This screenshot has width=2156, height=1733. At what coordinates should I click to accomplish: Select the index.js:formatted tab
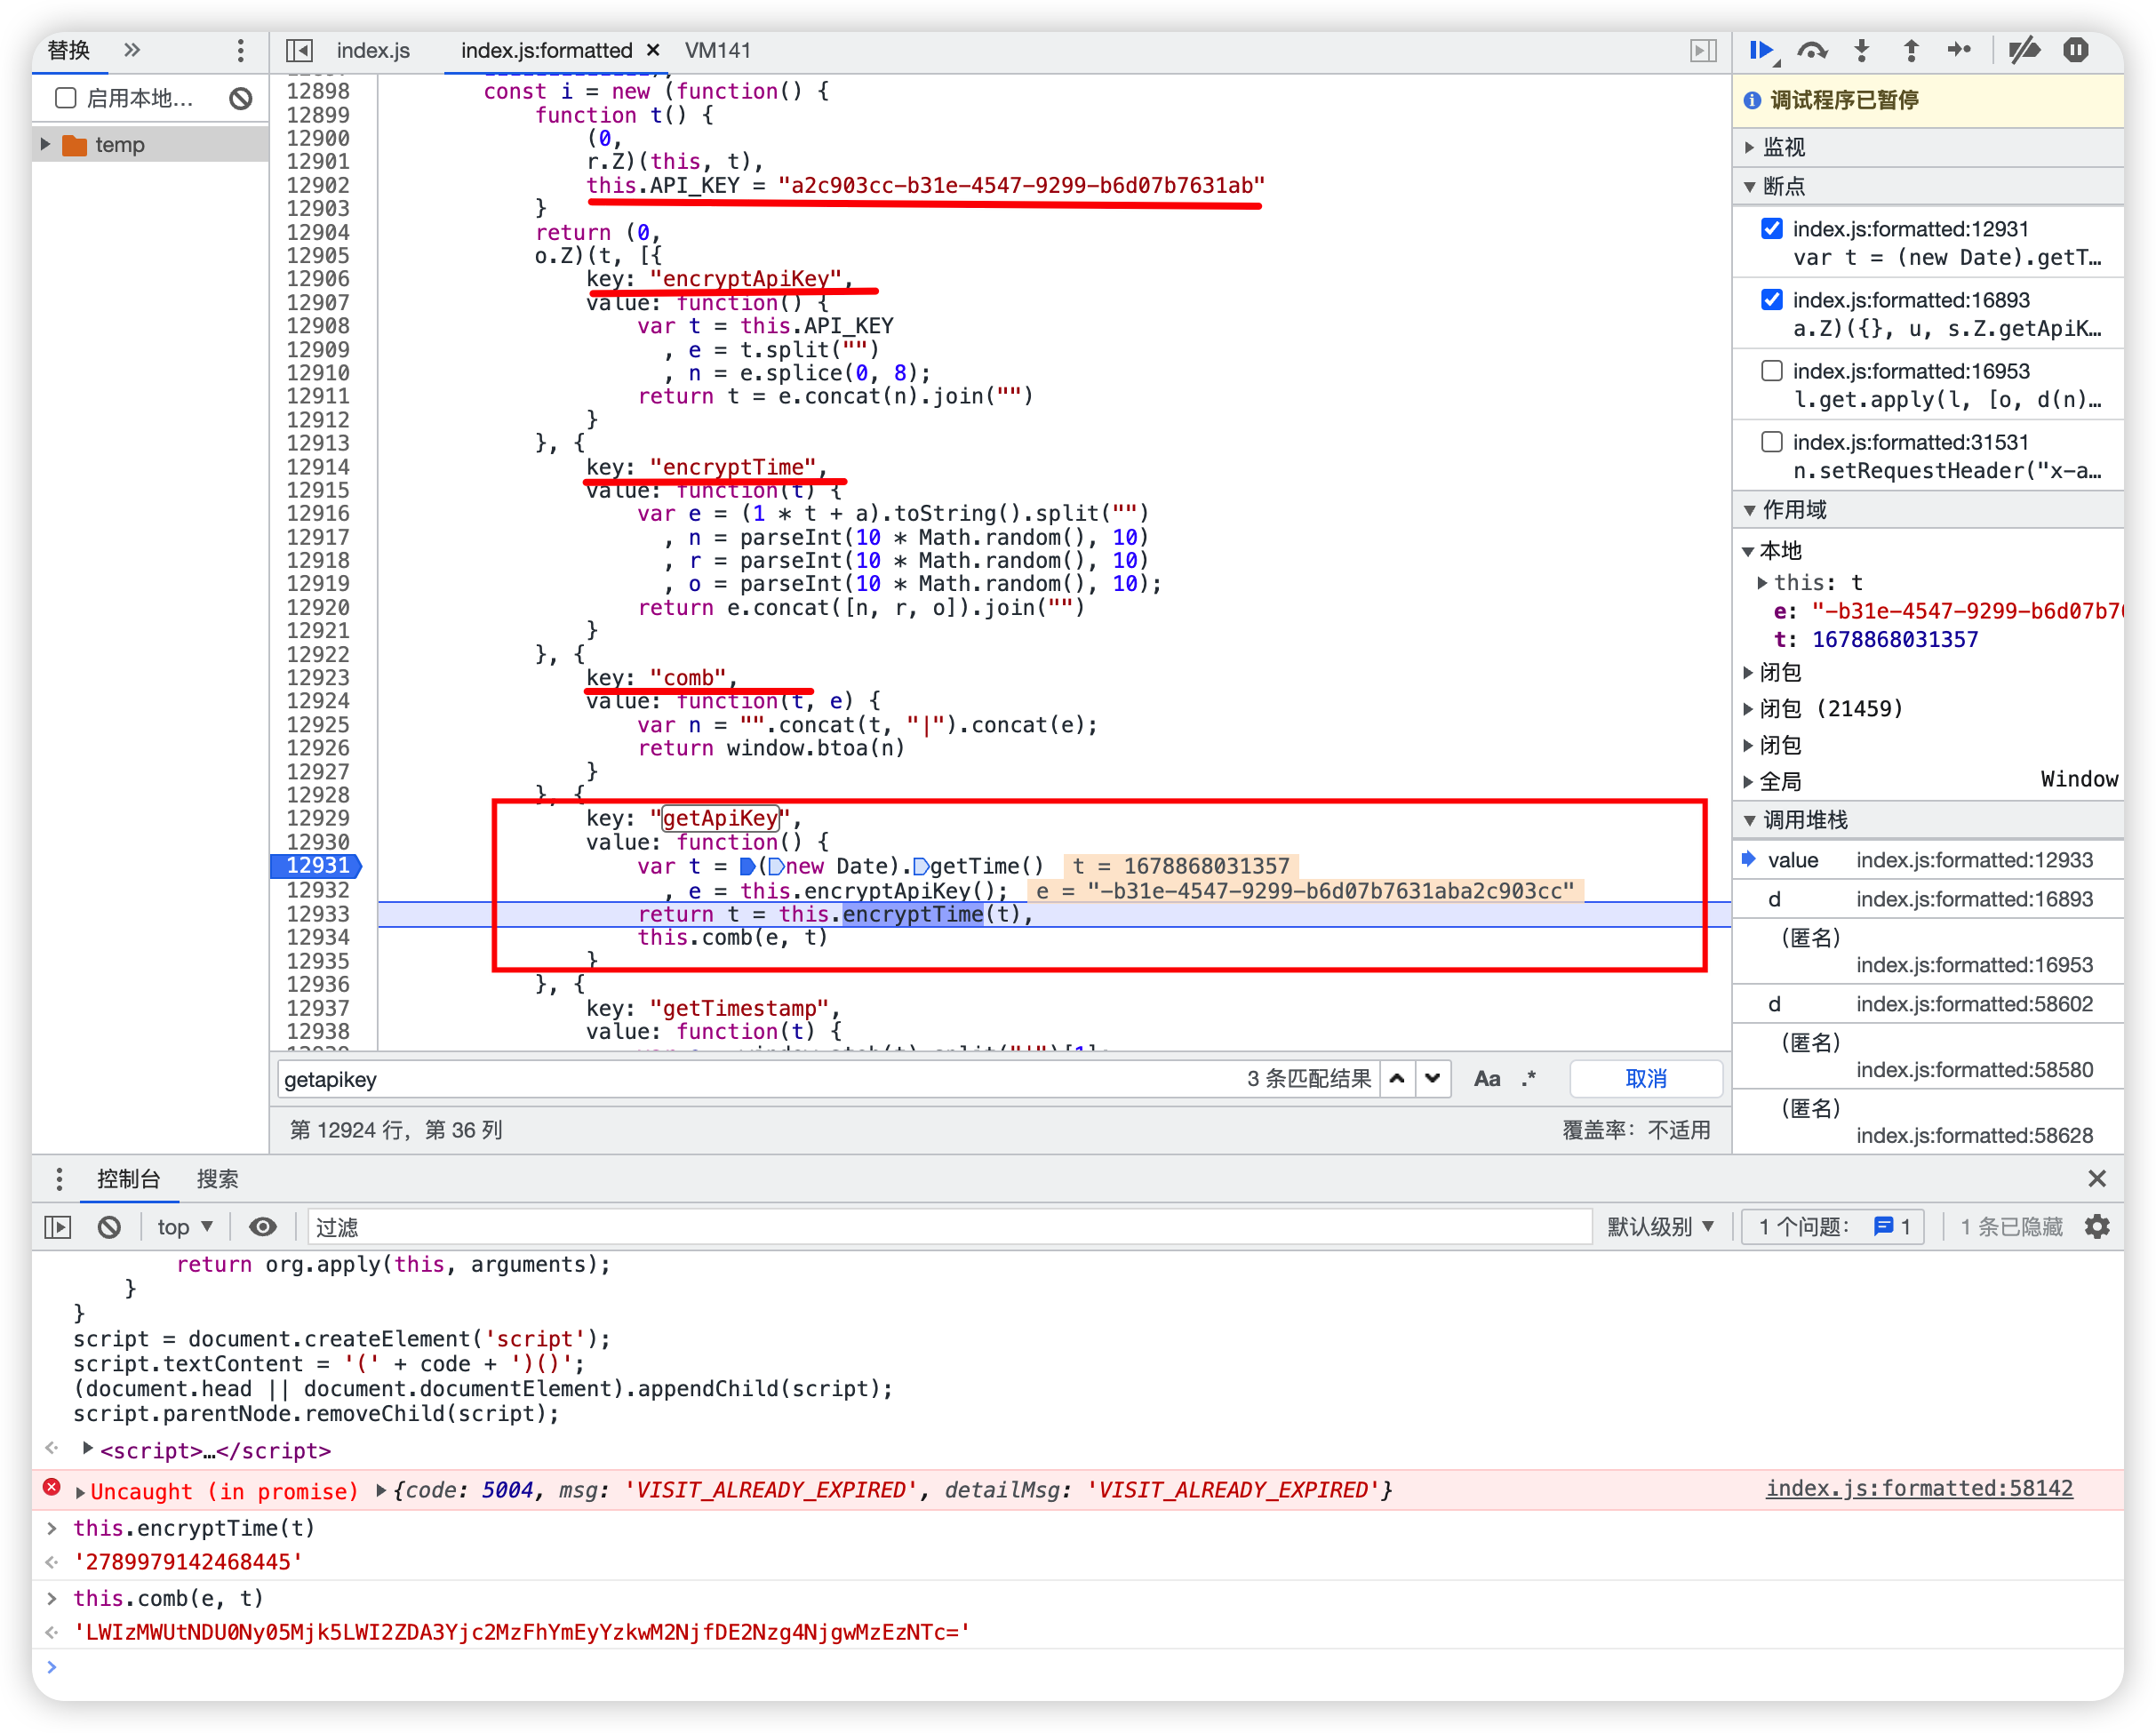546,50
